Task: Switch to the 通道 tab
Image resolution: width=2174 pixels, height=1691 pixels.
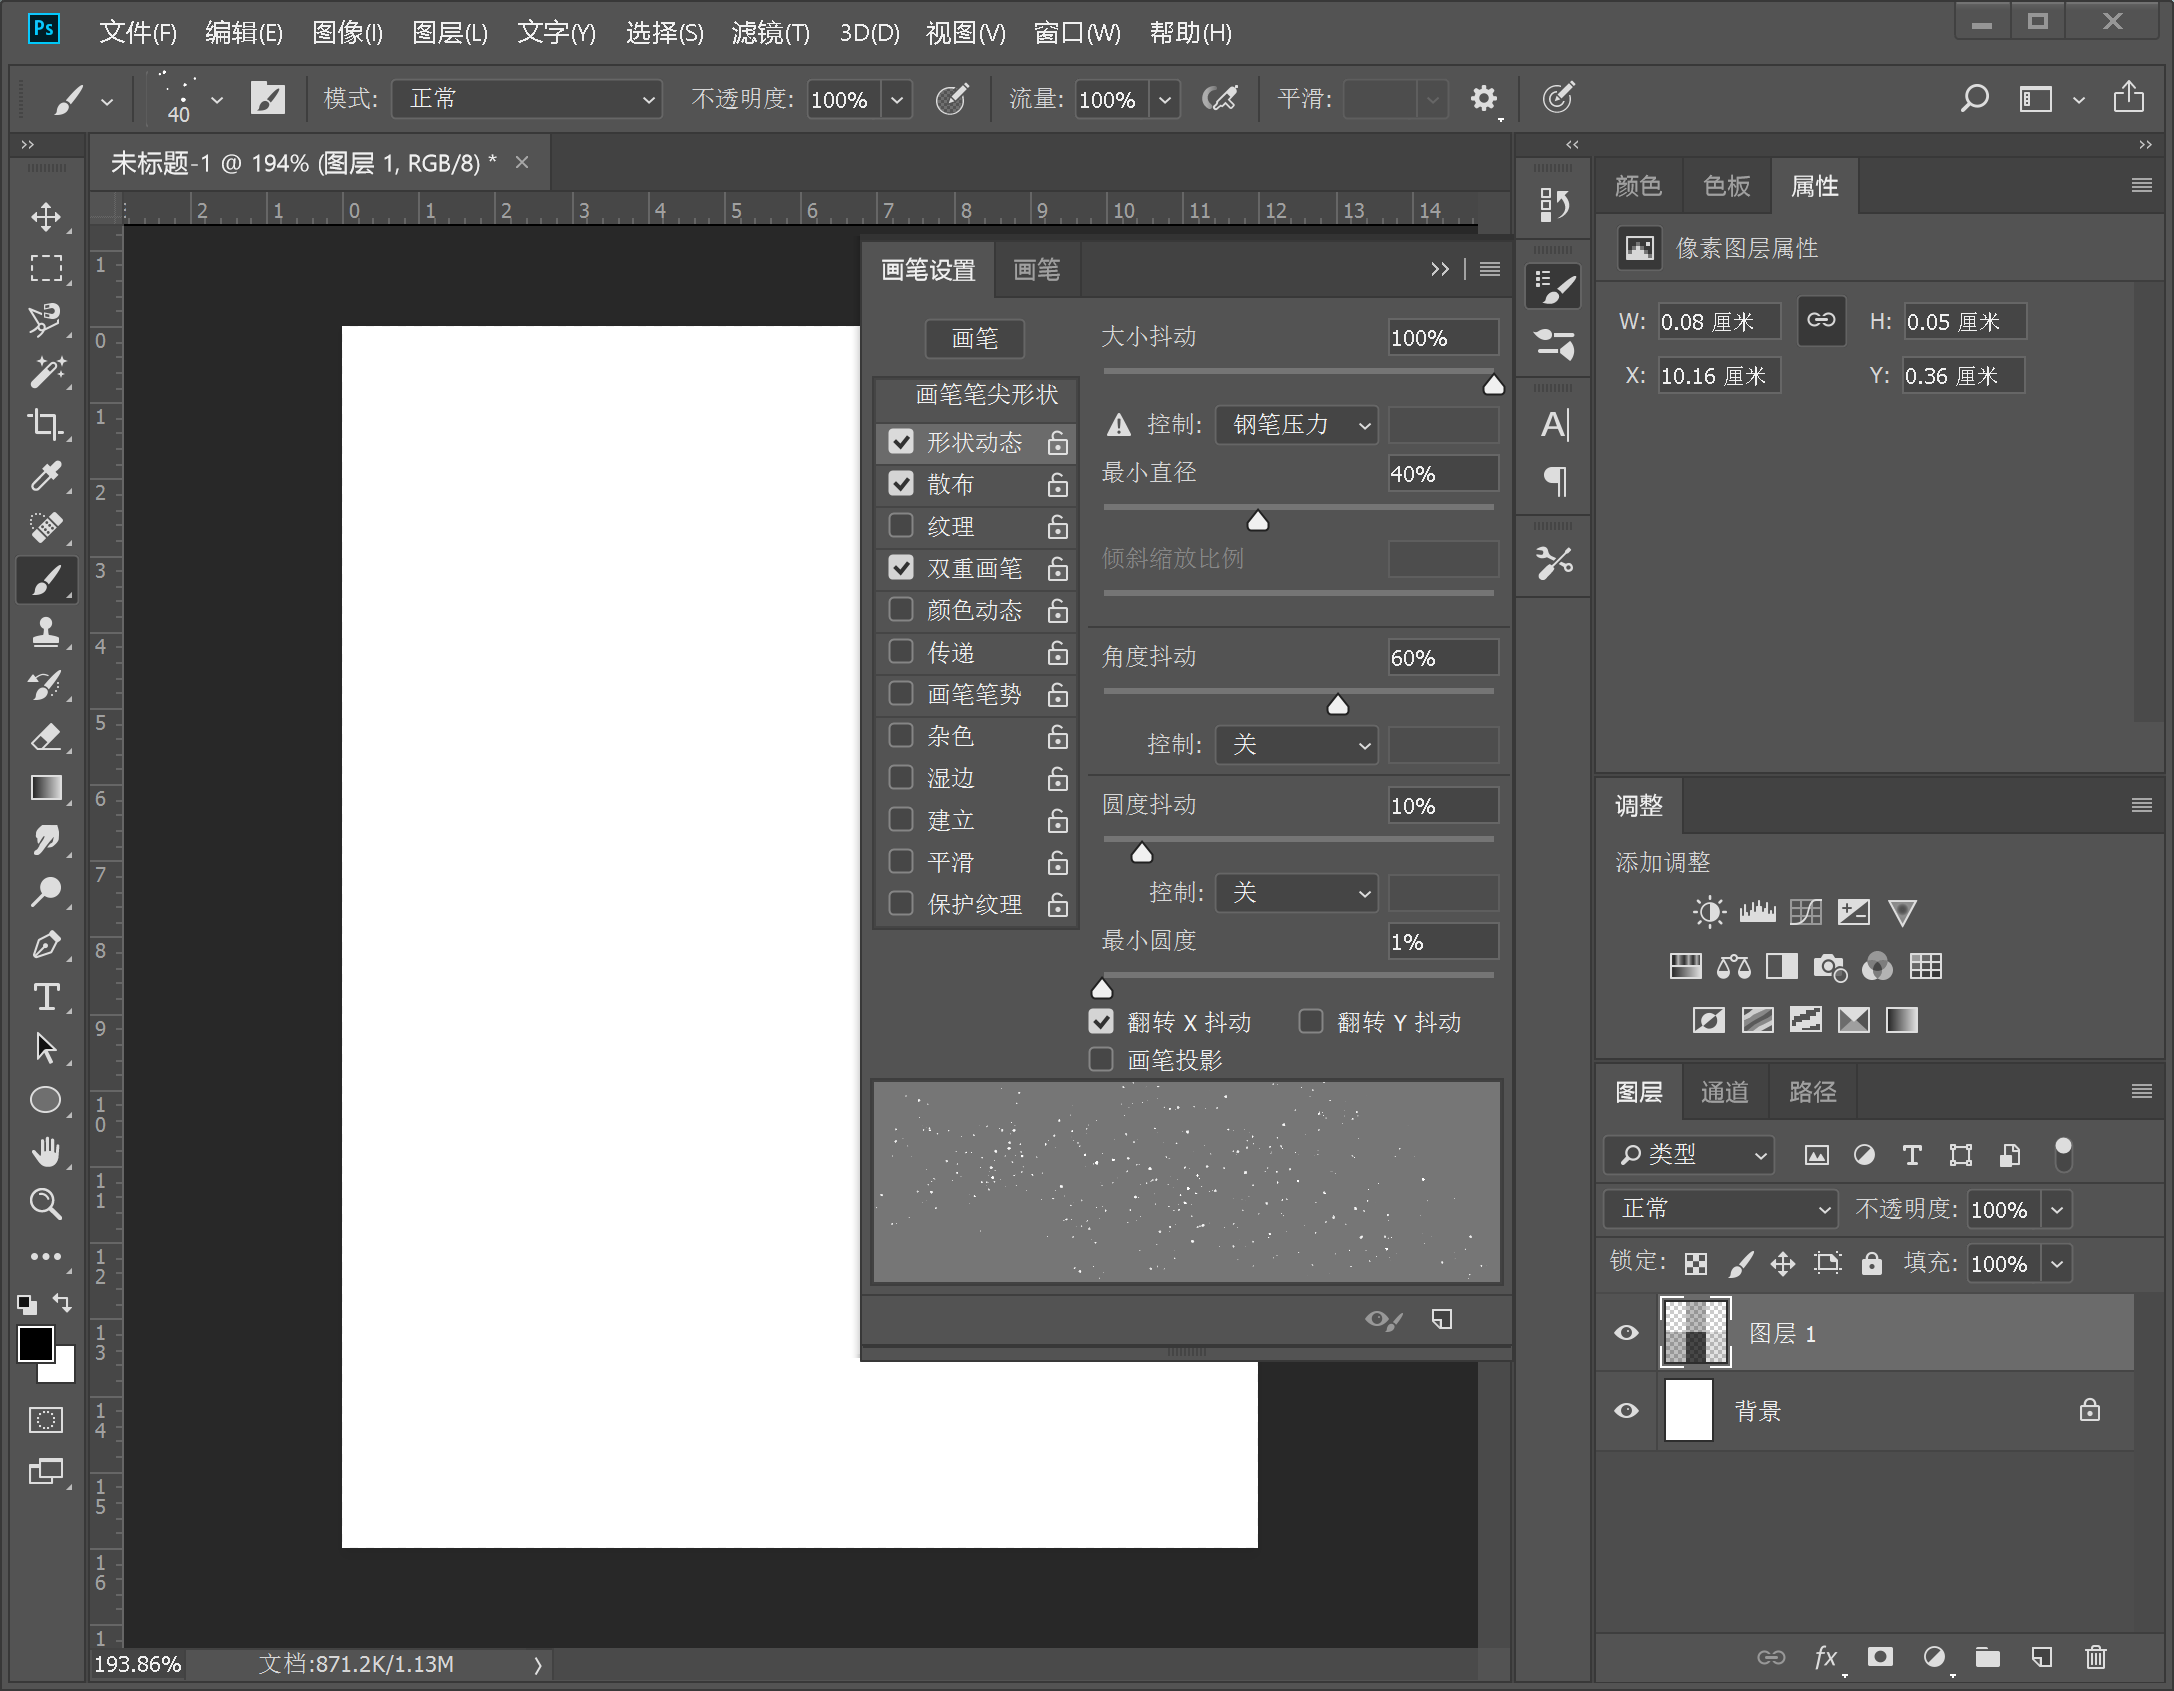Action: [x=1725, y=1092]
